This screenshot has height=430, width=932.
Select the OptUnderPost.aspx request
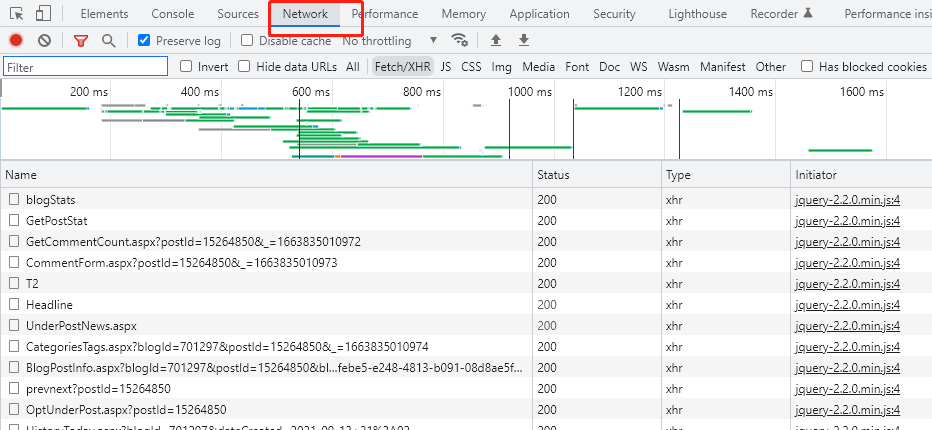pos(126,410)
